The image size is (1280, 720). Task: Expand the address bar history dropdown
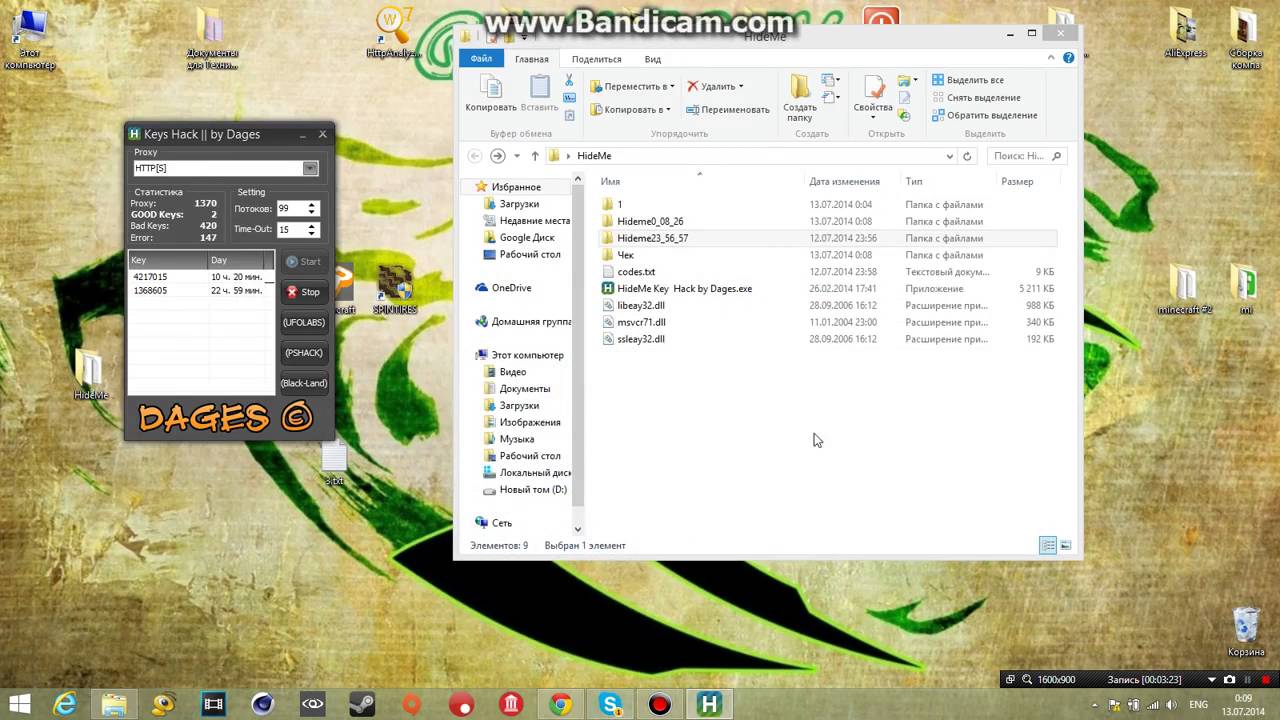click(x=949, y=156)
